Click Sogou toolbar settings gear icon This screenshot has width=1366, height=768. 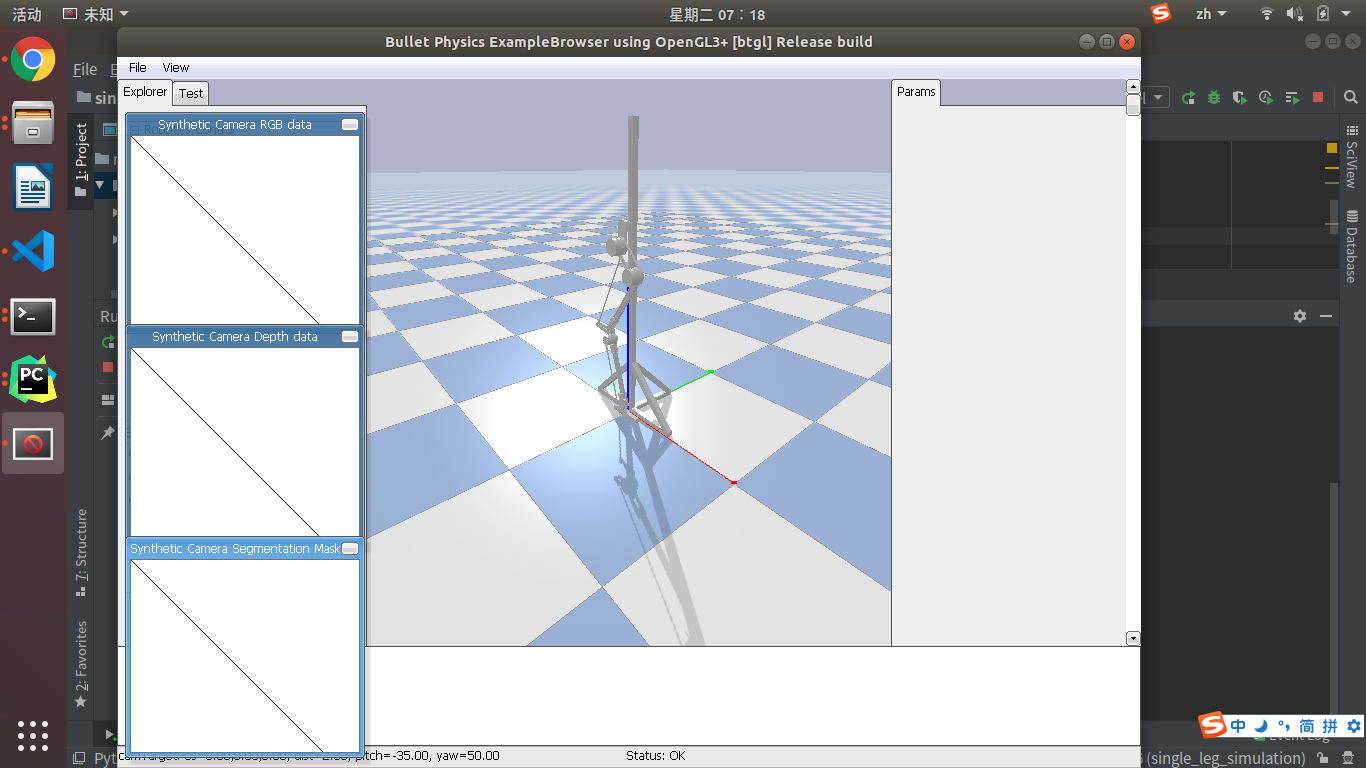pyautogui.click(x=1354, y=726)
